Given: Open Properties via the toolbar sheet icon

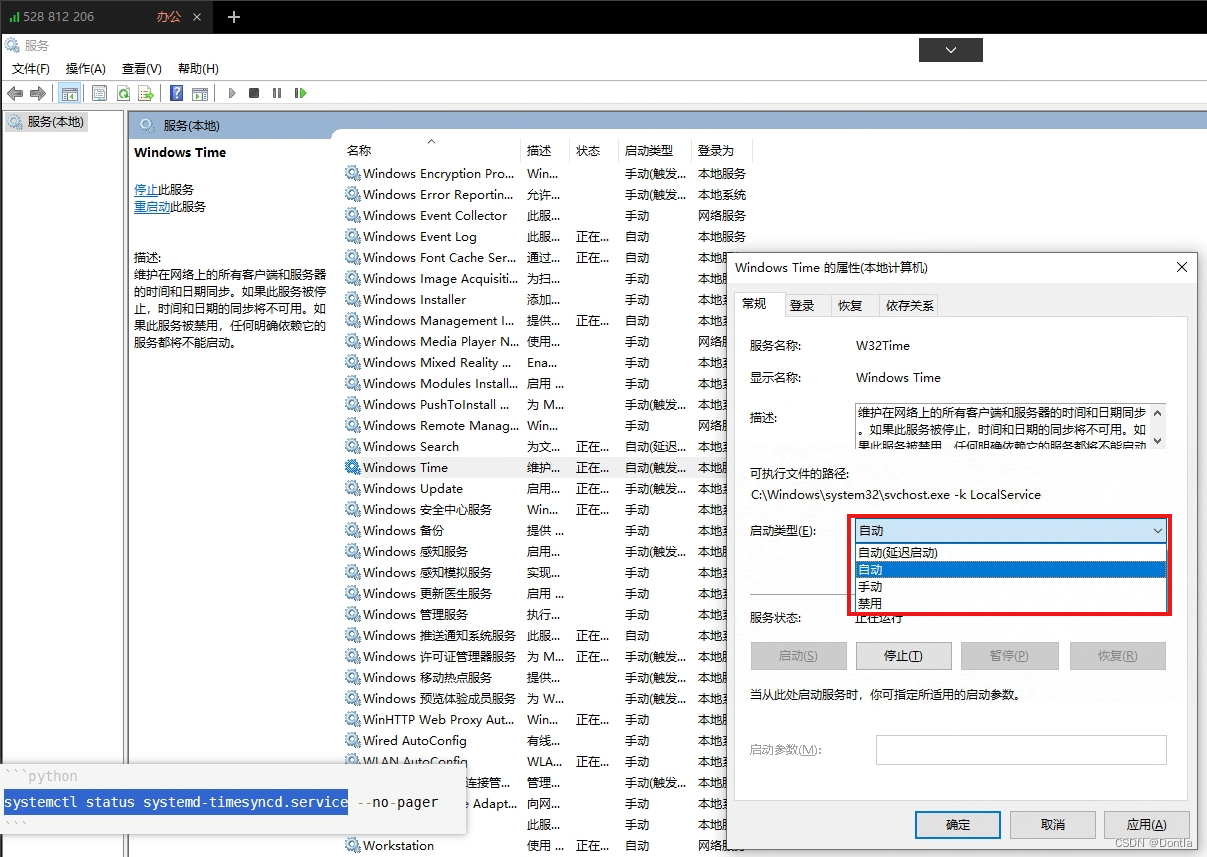Looking at the screenshot, I should [99, 93].
